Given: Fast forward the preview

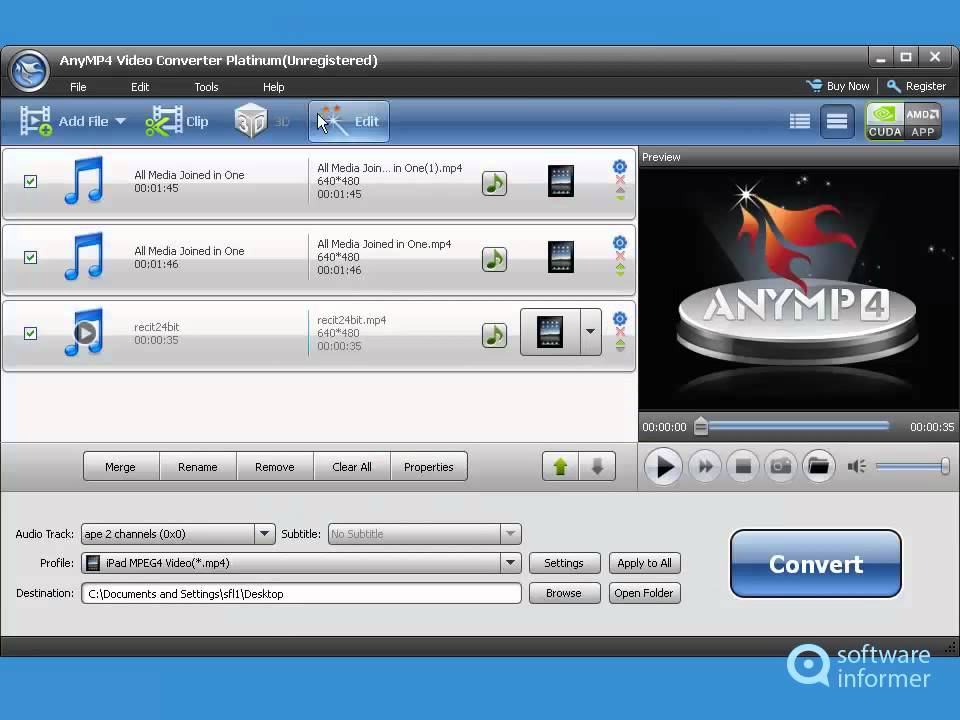Looking at the screenshot, I should pos(705,467).
